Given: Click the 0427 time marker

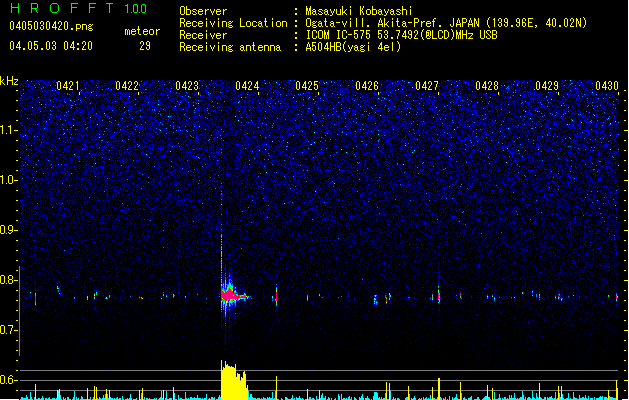Looking at the screenshot, I should pos(427,86).
